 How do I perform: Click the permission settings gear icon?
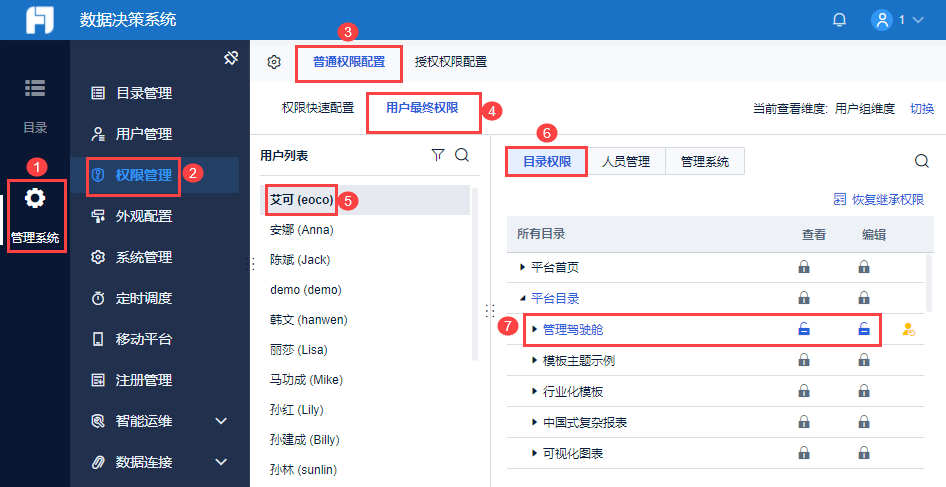coord(274,62)
